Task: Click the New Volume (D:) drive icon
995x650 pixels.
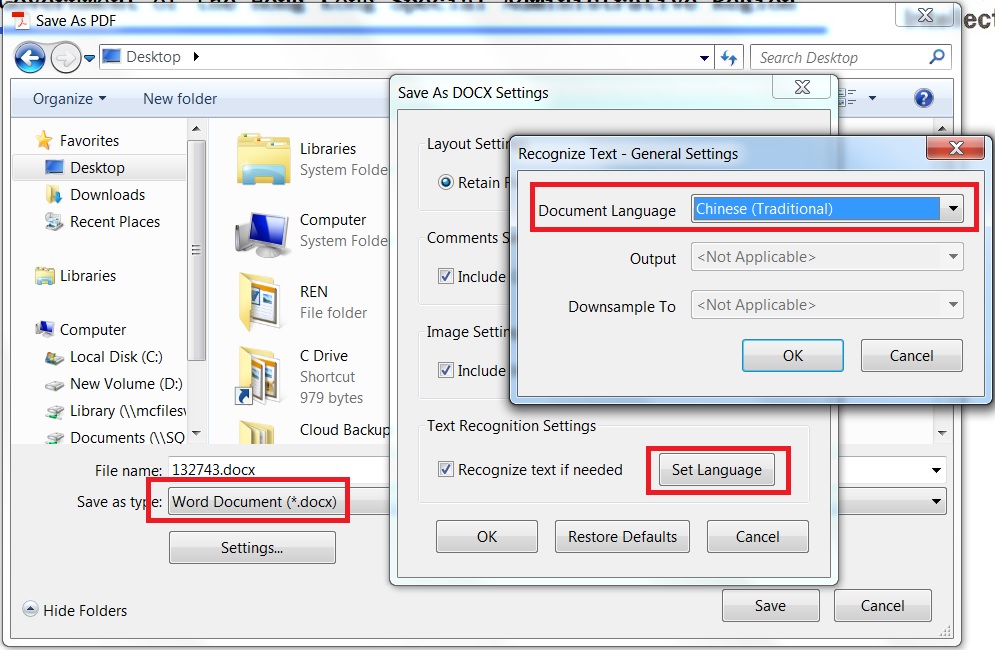Action: [55, 385]
